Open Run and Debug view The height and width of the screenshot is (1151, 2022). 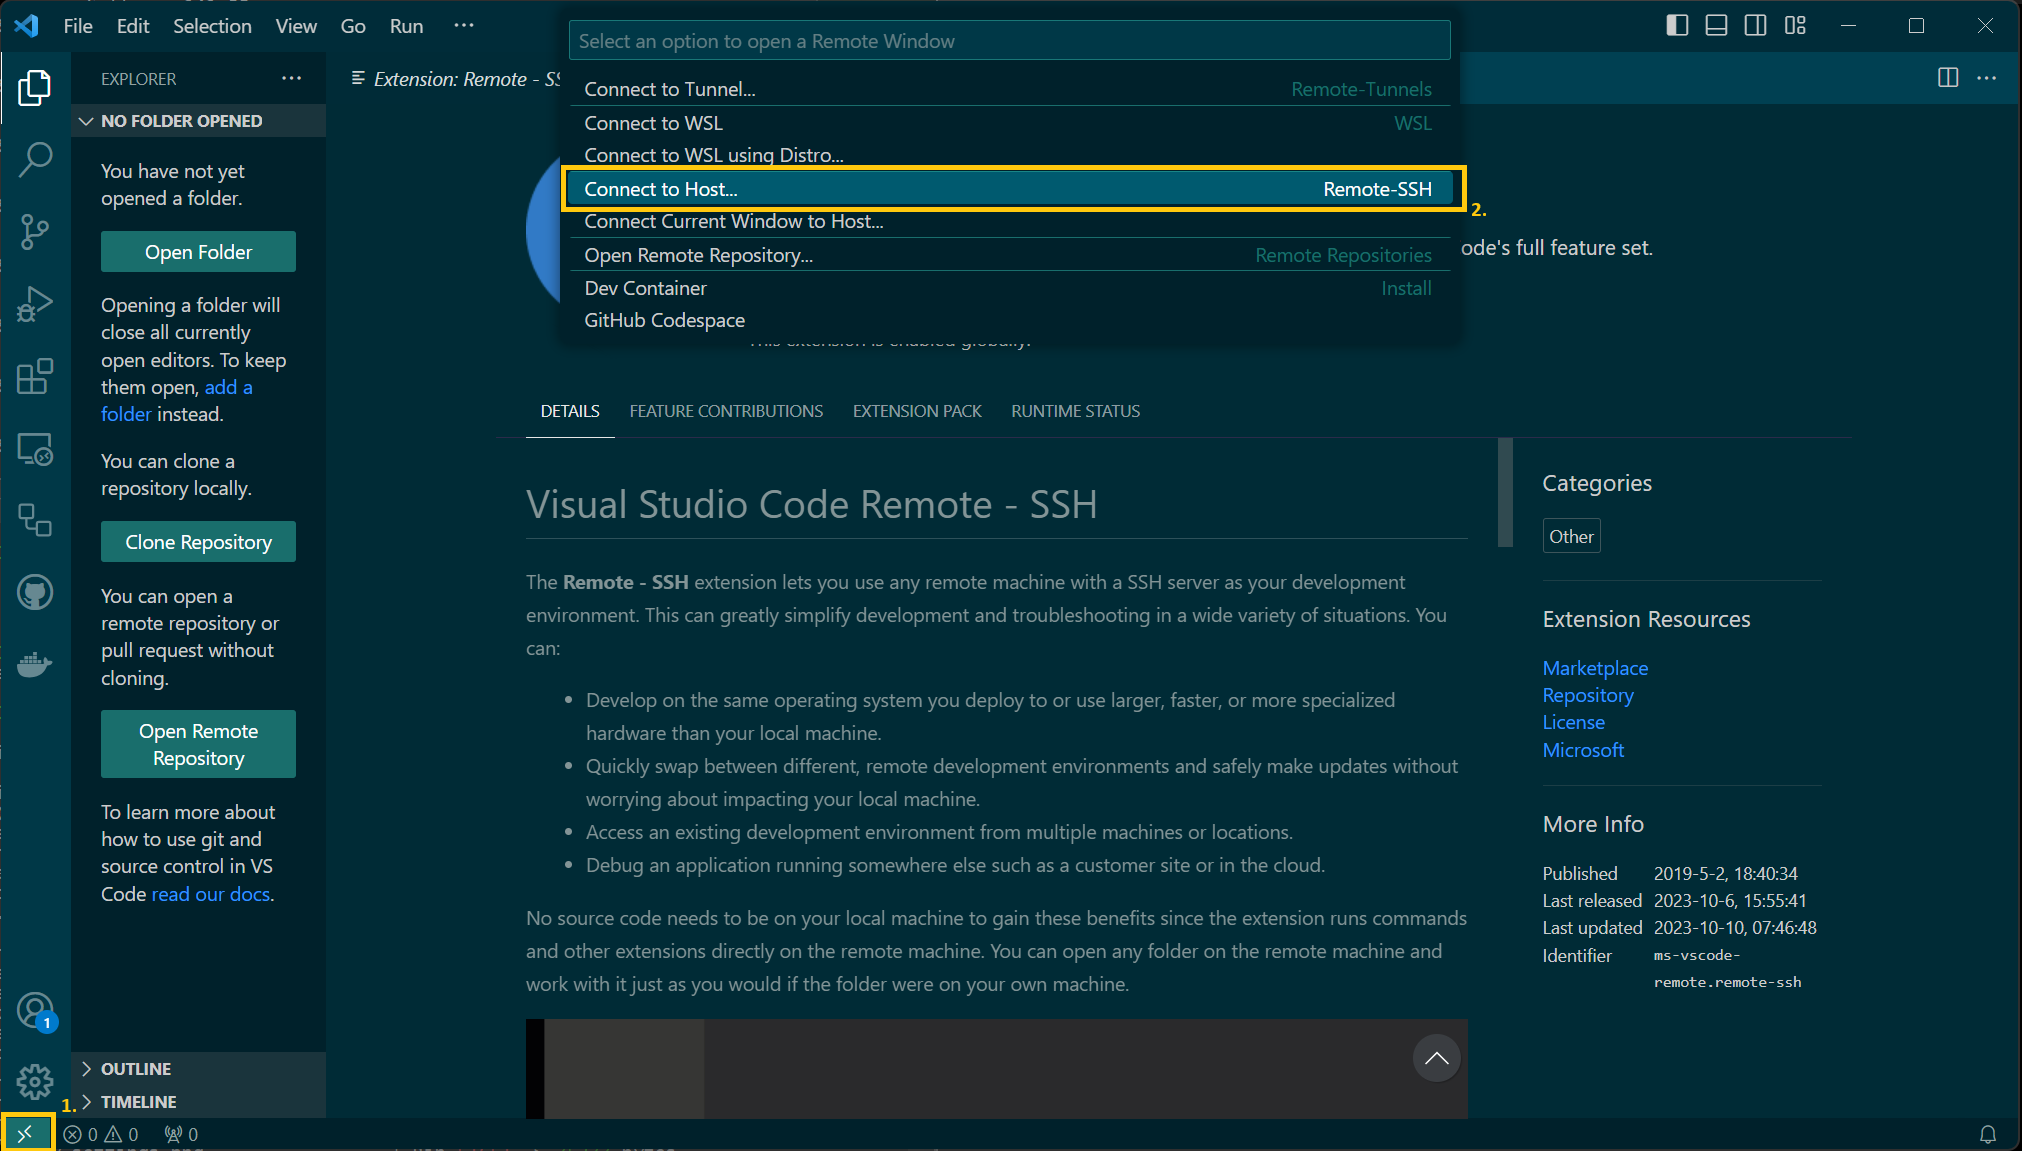point(35,304)
